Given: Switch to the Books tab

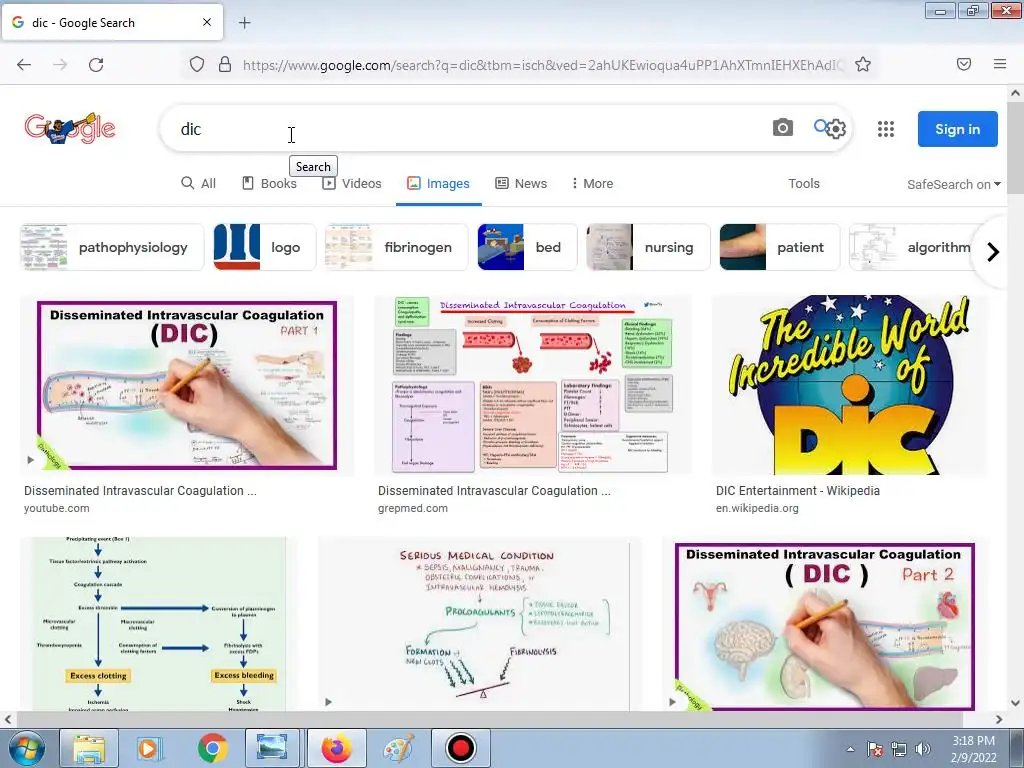Looking at the screenshot, I should point(269,184).
